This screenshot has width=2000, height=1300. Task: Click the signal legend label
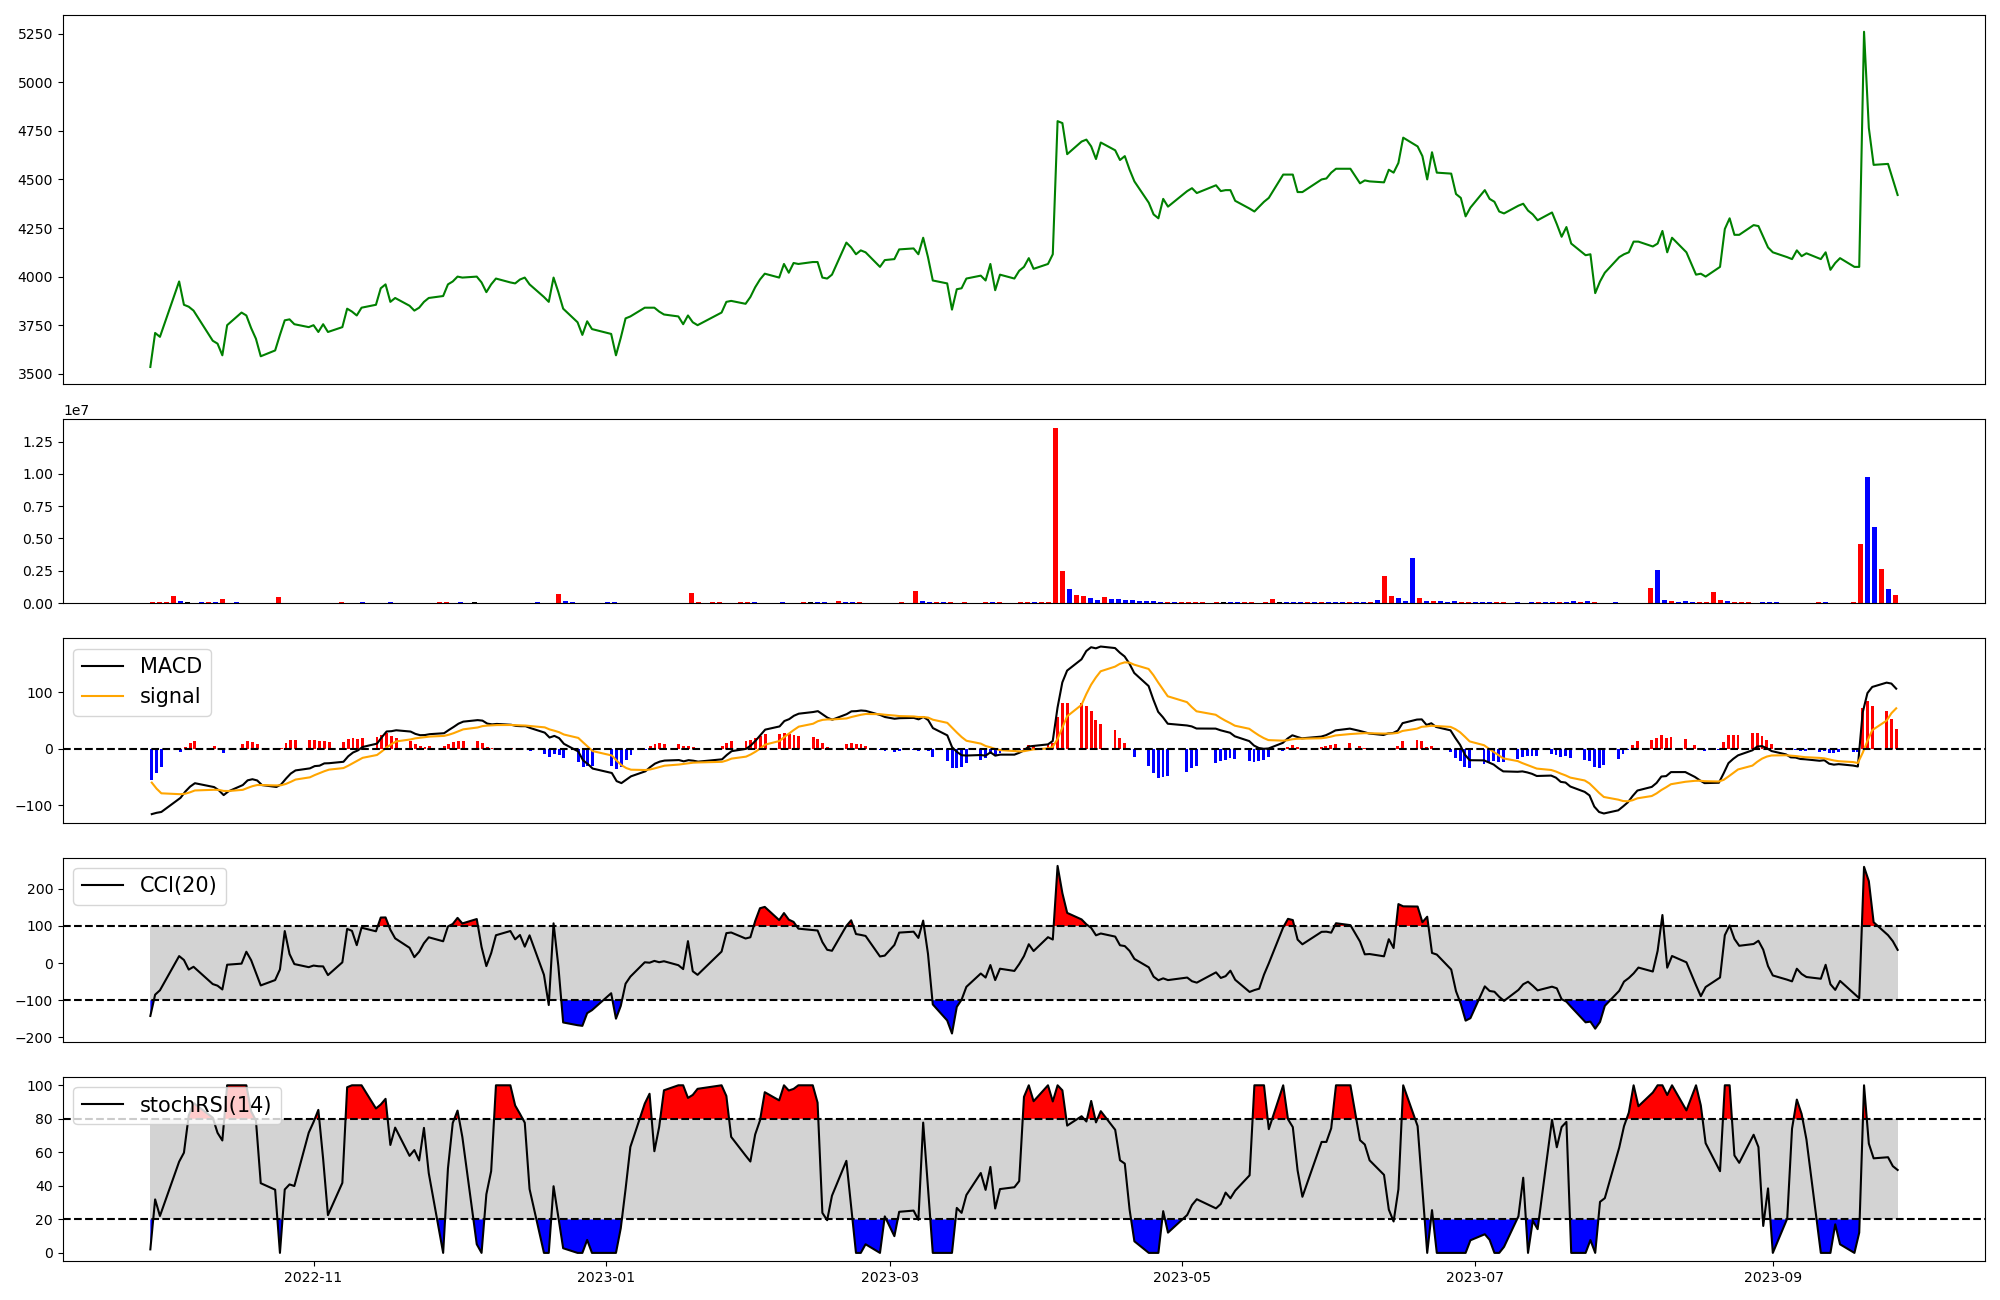coord(170,696)
